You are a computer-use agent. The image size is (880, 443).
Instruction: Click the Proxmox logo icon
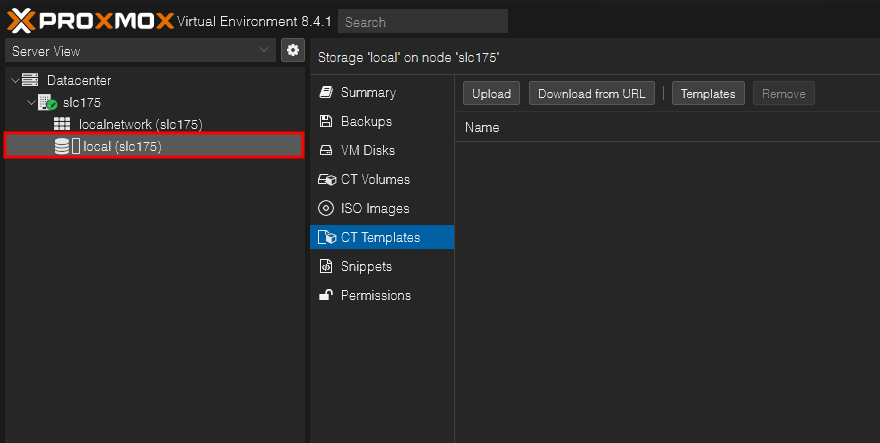tap(21, 21)
